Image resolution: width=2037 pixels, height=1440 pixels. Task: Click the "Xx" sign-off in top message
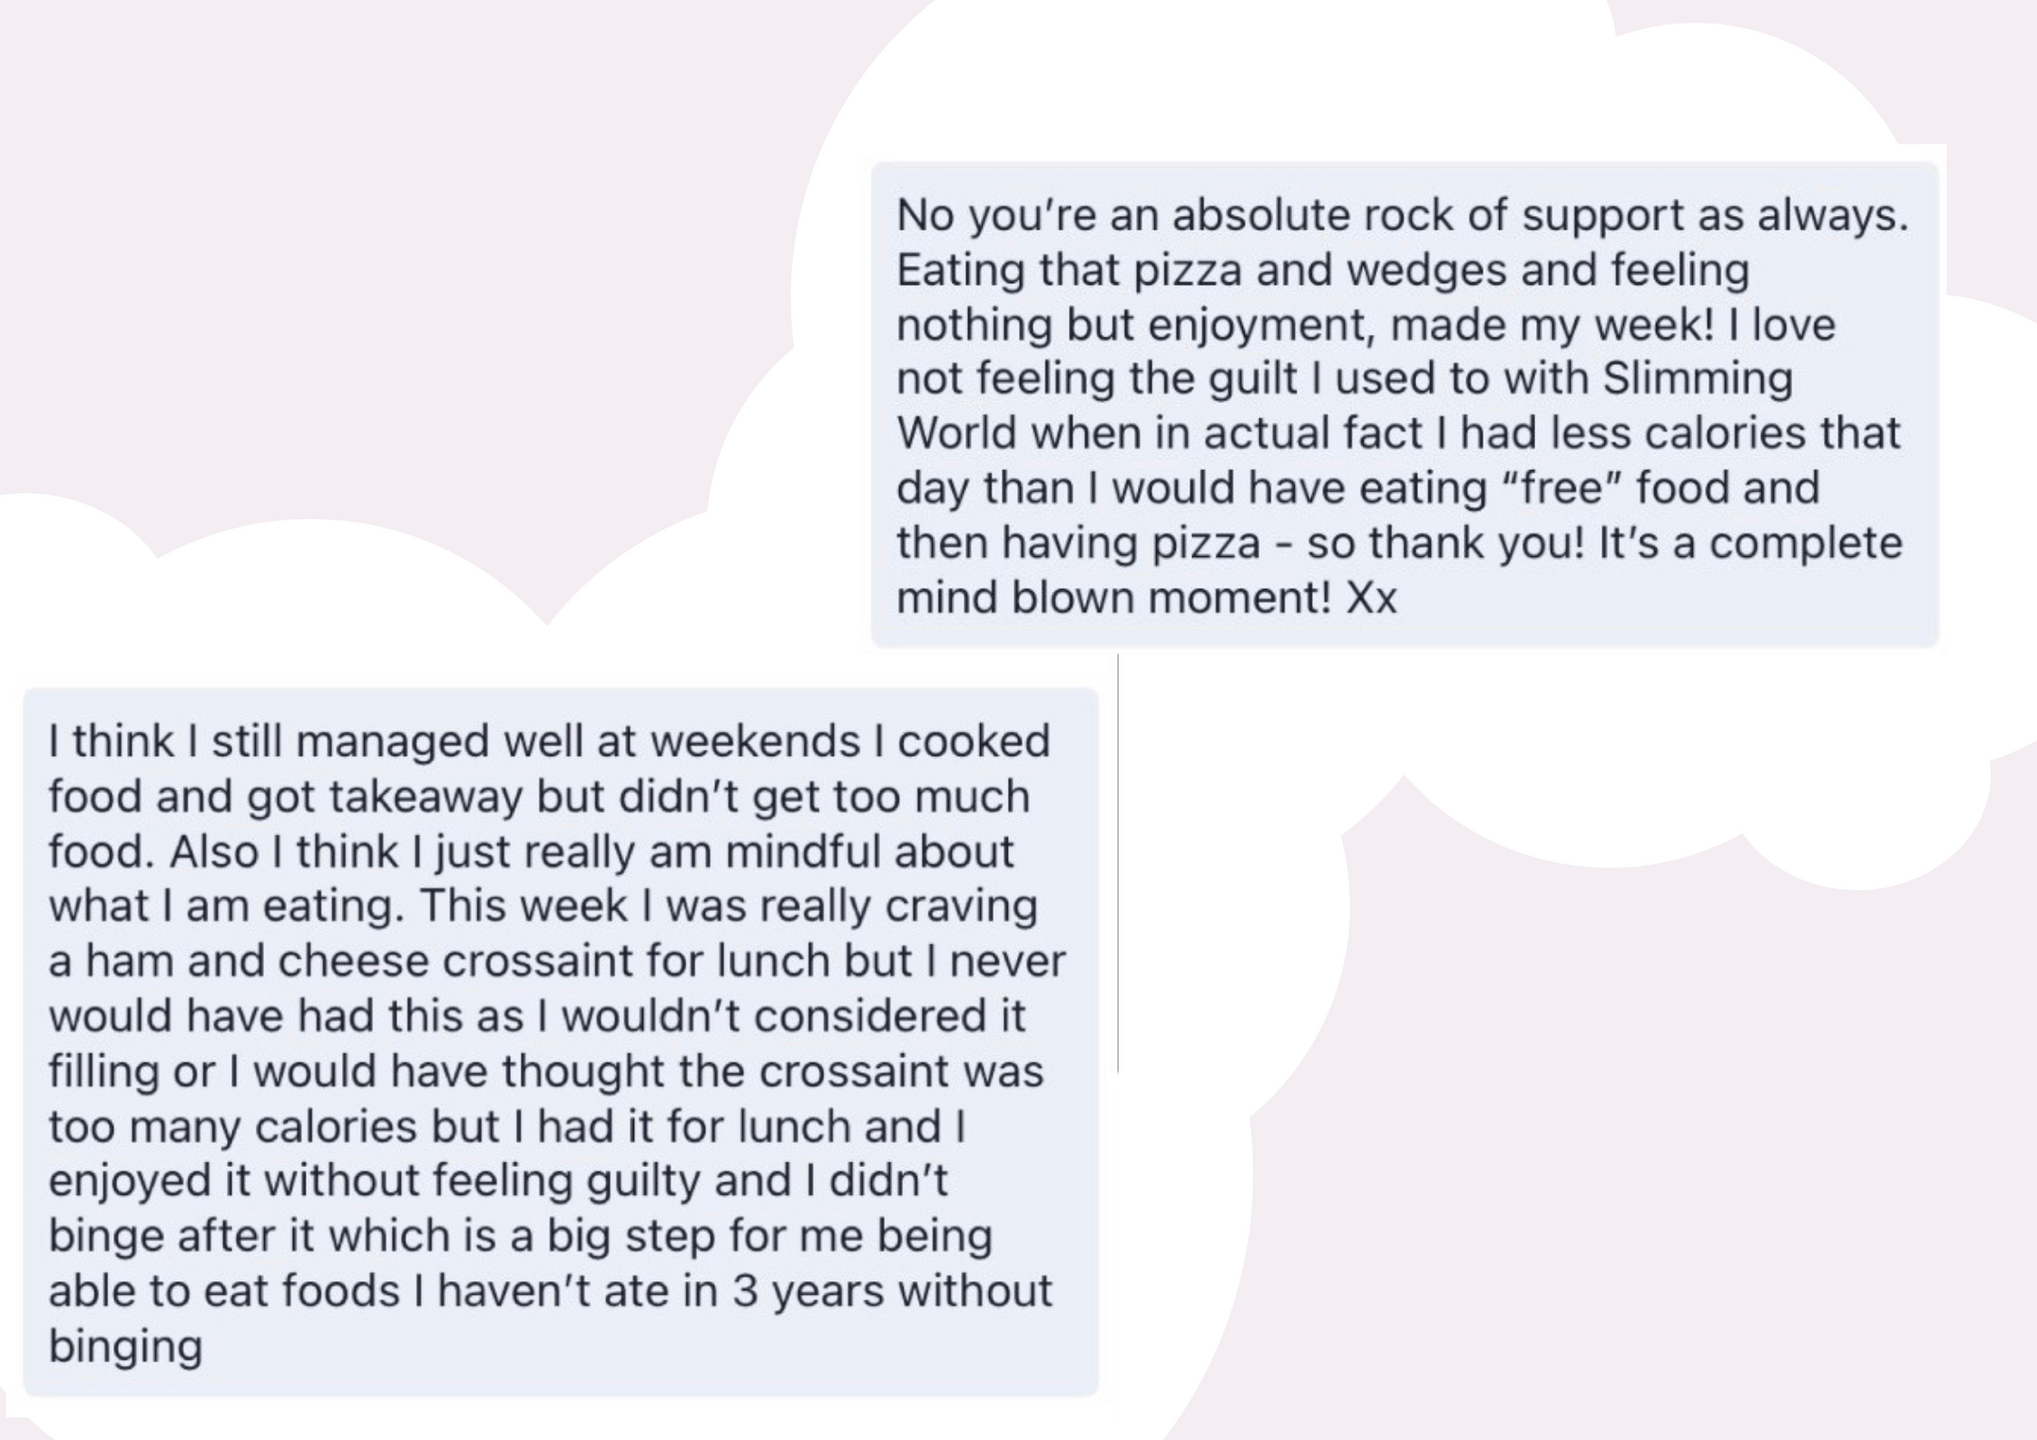point(1371,599)
